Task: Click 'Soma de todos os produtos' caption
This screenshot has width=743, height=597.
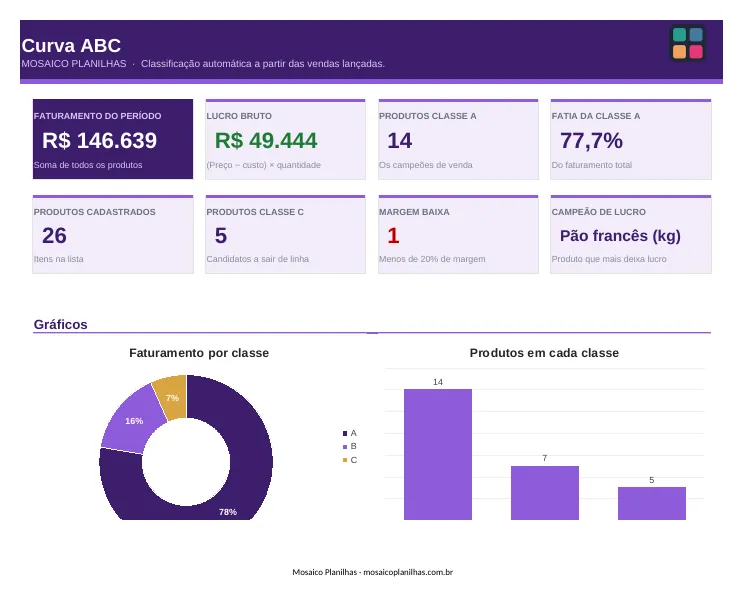Action: pyautogui.click(x=88, y=165)
